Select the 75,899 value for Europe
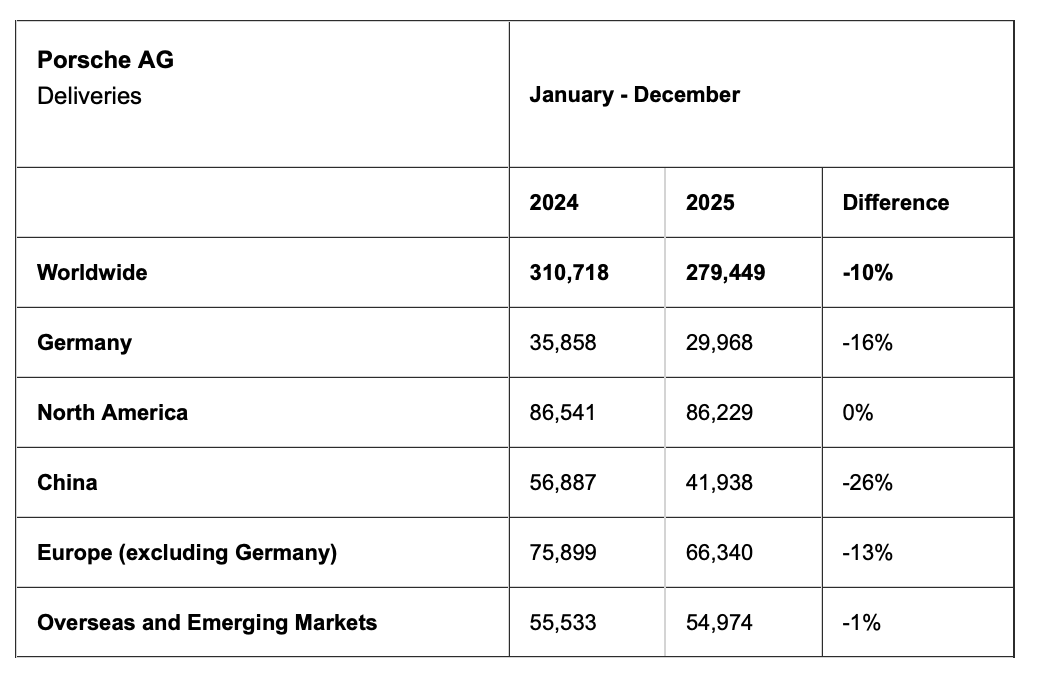This screenshot has width=1039, height=676. [x=563, y=553]
